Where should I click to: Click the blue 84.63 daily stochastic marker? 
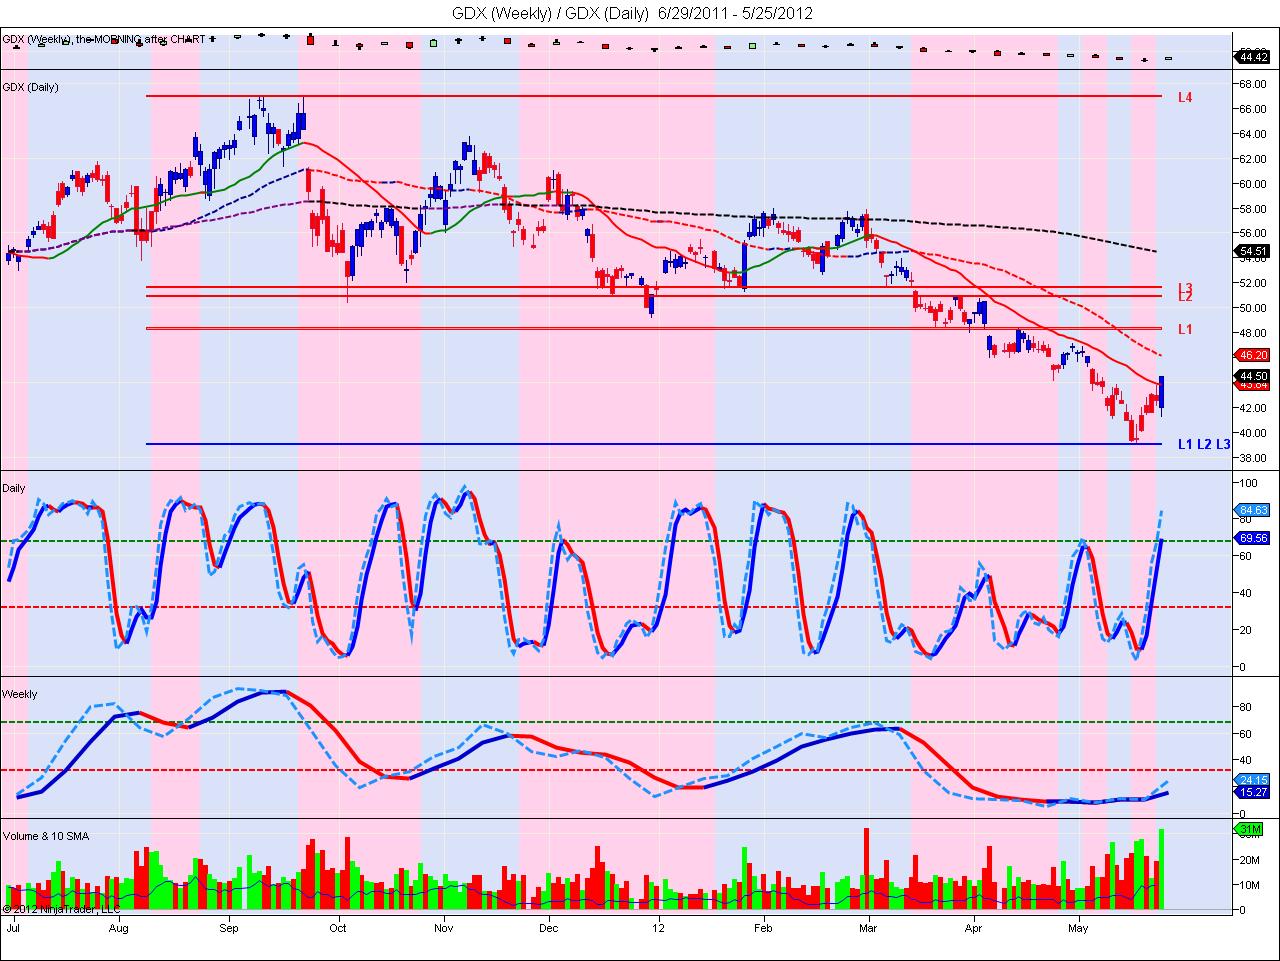pos(1252,509)
